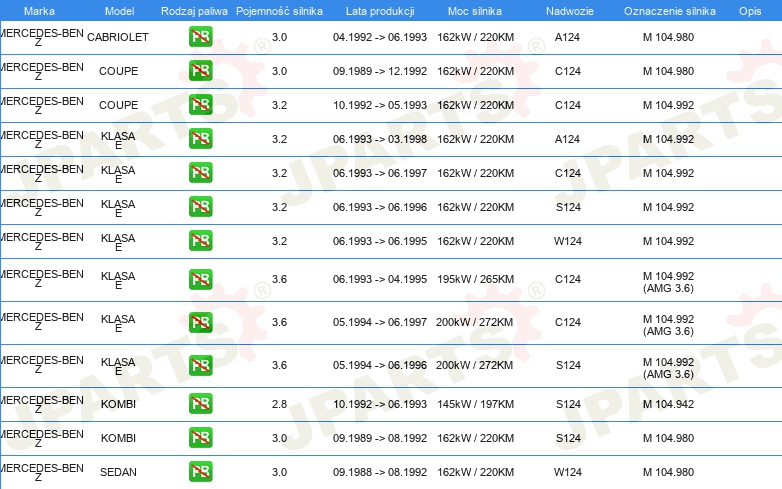782x489 pixels.
Task: Click fuel icon in the 06.1993 -> 03.1998 row
Action: click(200, 139)
